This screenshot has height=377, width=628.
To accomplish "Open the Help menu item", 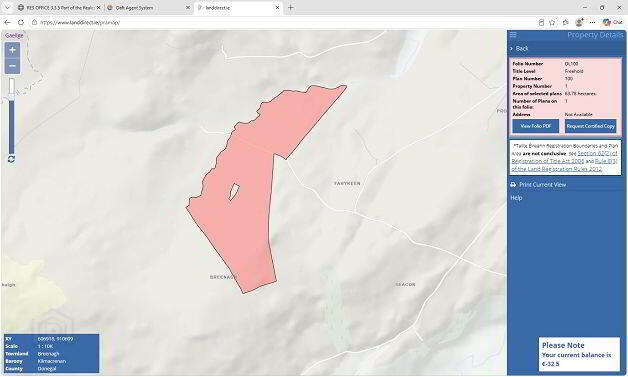I will pos(516,198).
